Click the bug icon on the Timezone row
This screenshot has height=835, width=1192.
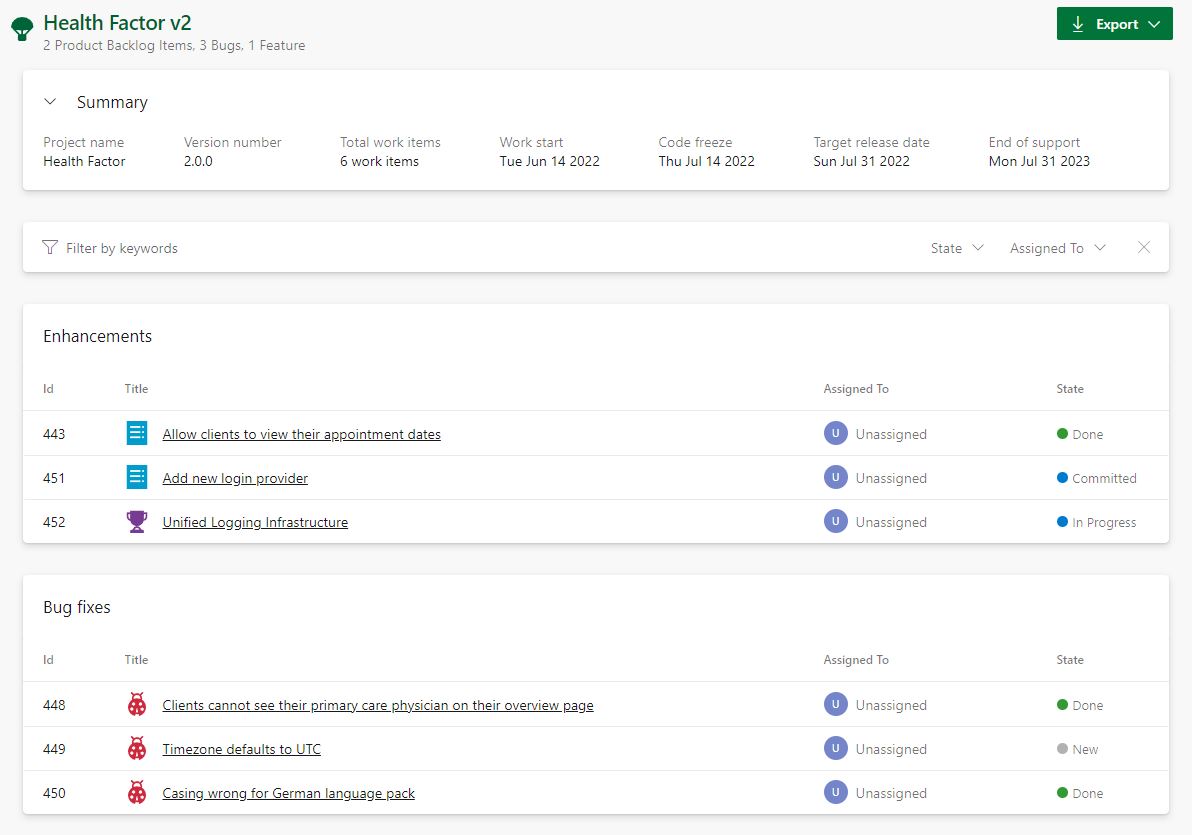pyautogui.click(x=136, y=748)
